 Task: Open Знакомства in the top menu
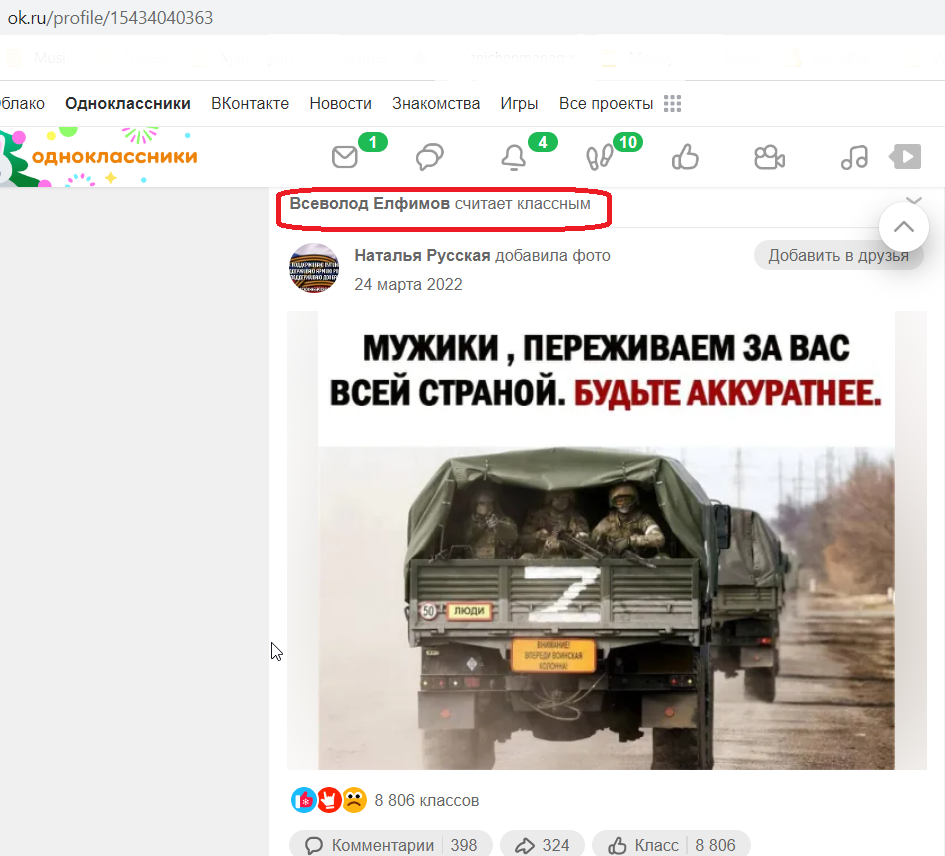point(436,104)
